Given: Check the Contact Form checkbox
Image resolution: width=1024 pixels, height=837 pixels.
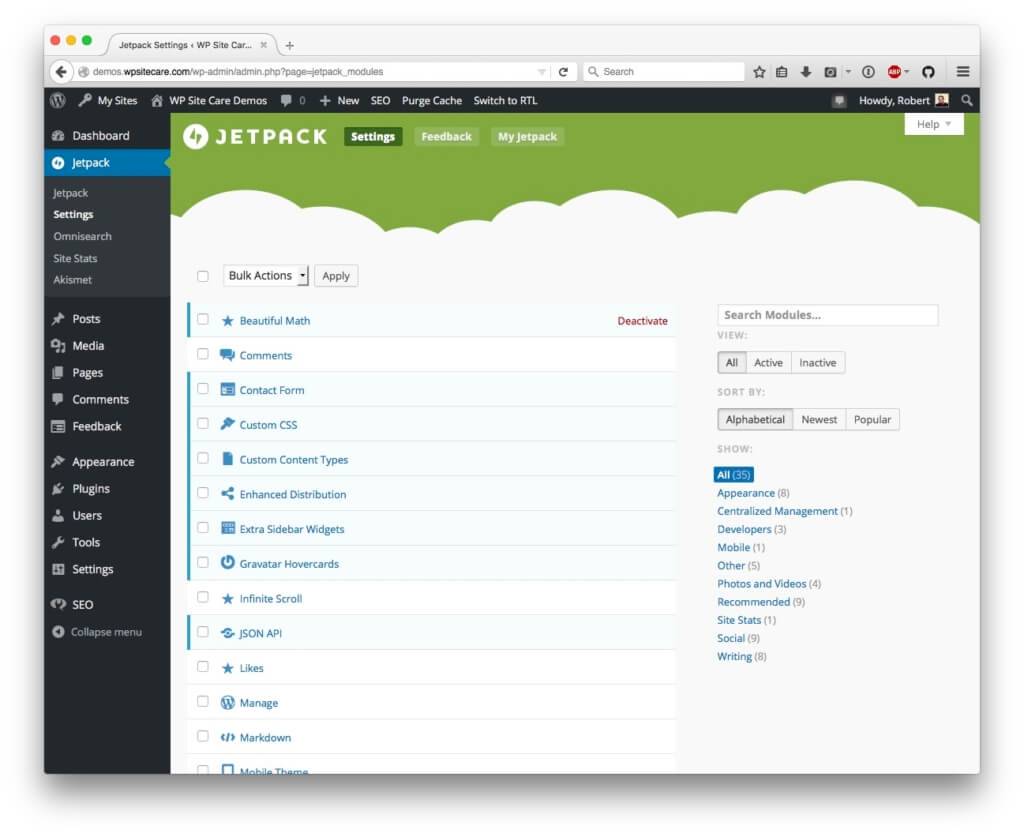Looking at the screenshot, I should (x=203, y=388).
